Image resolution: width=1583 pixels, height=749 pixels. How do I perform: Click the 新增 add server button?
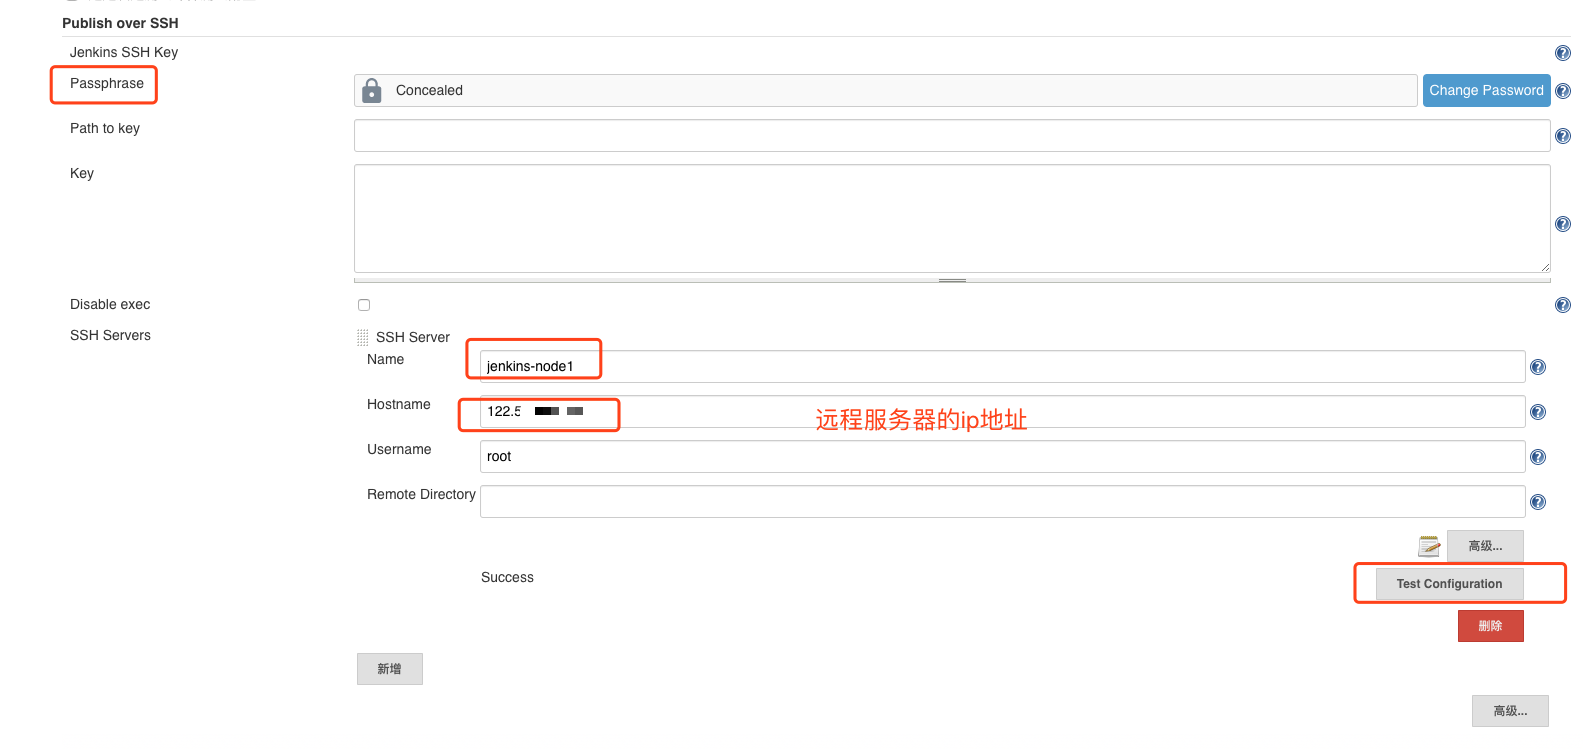pos(390,669)
